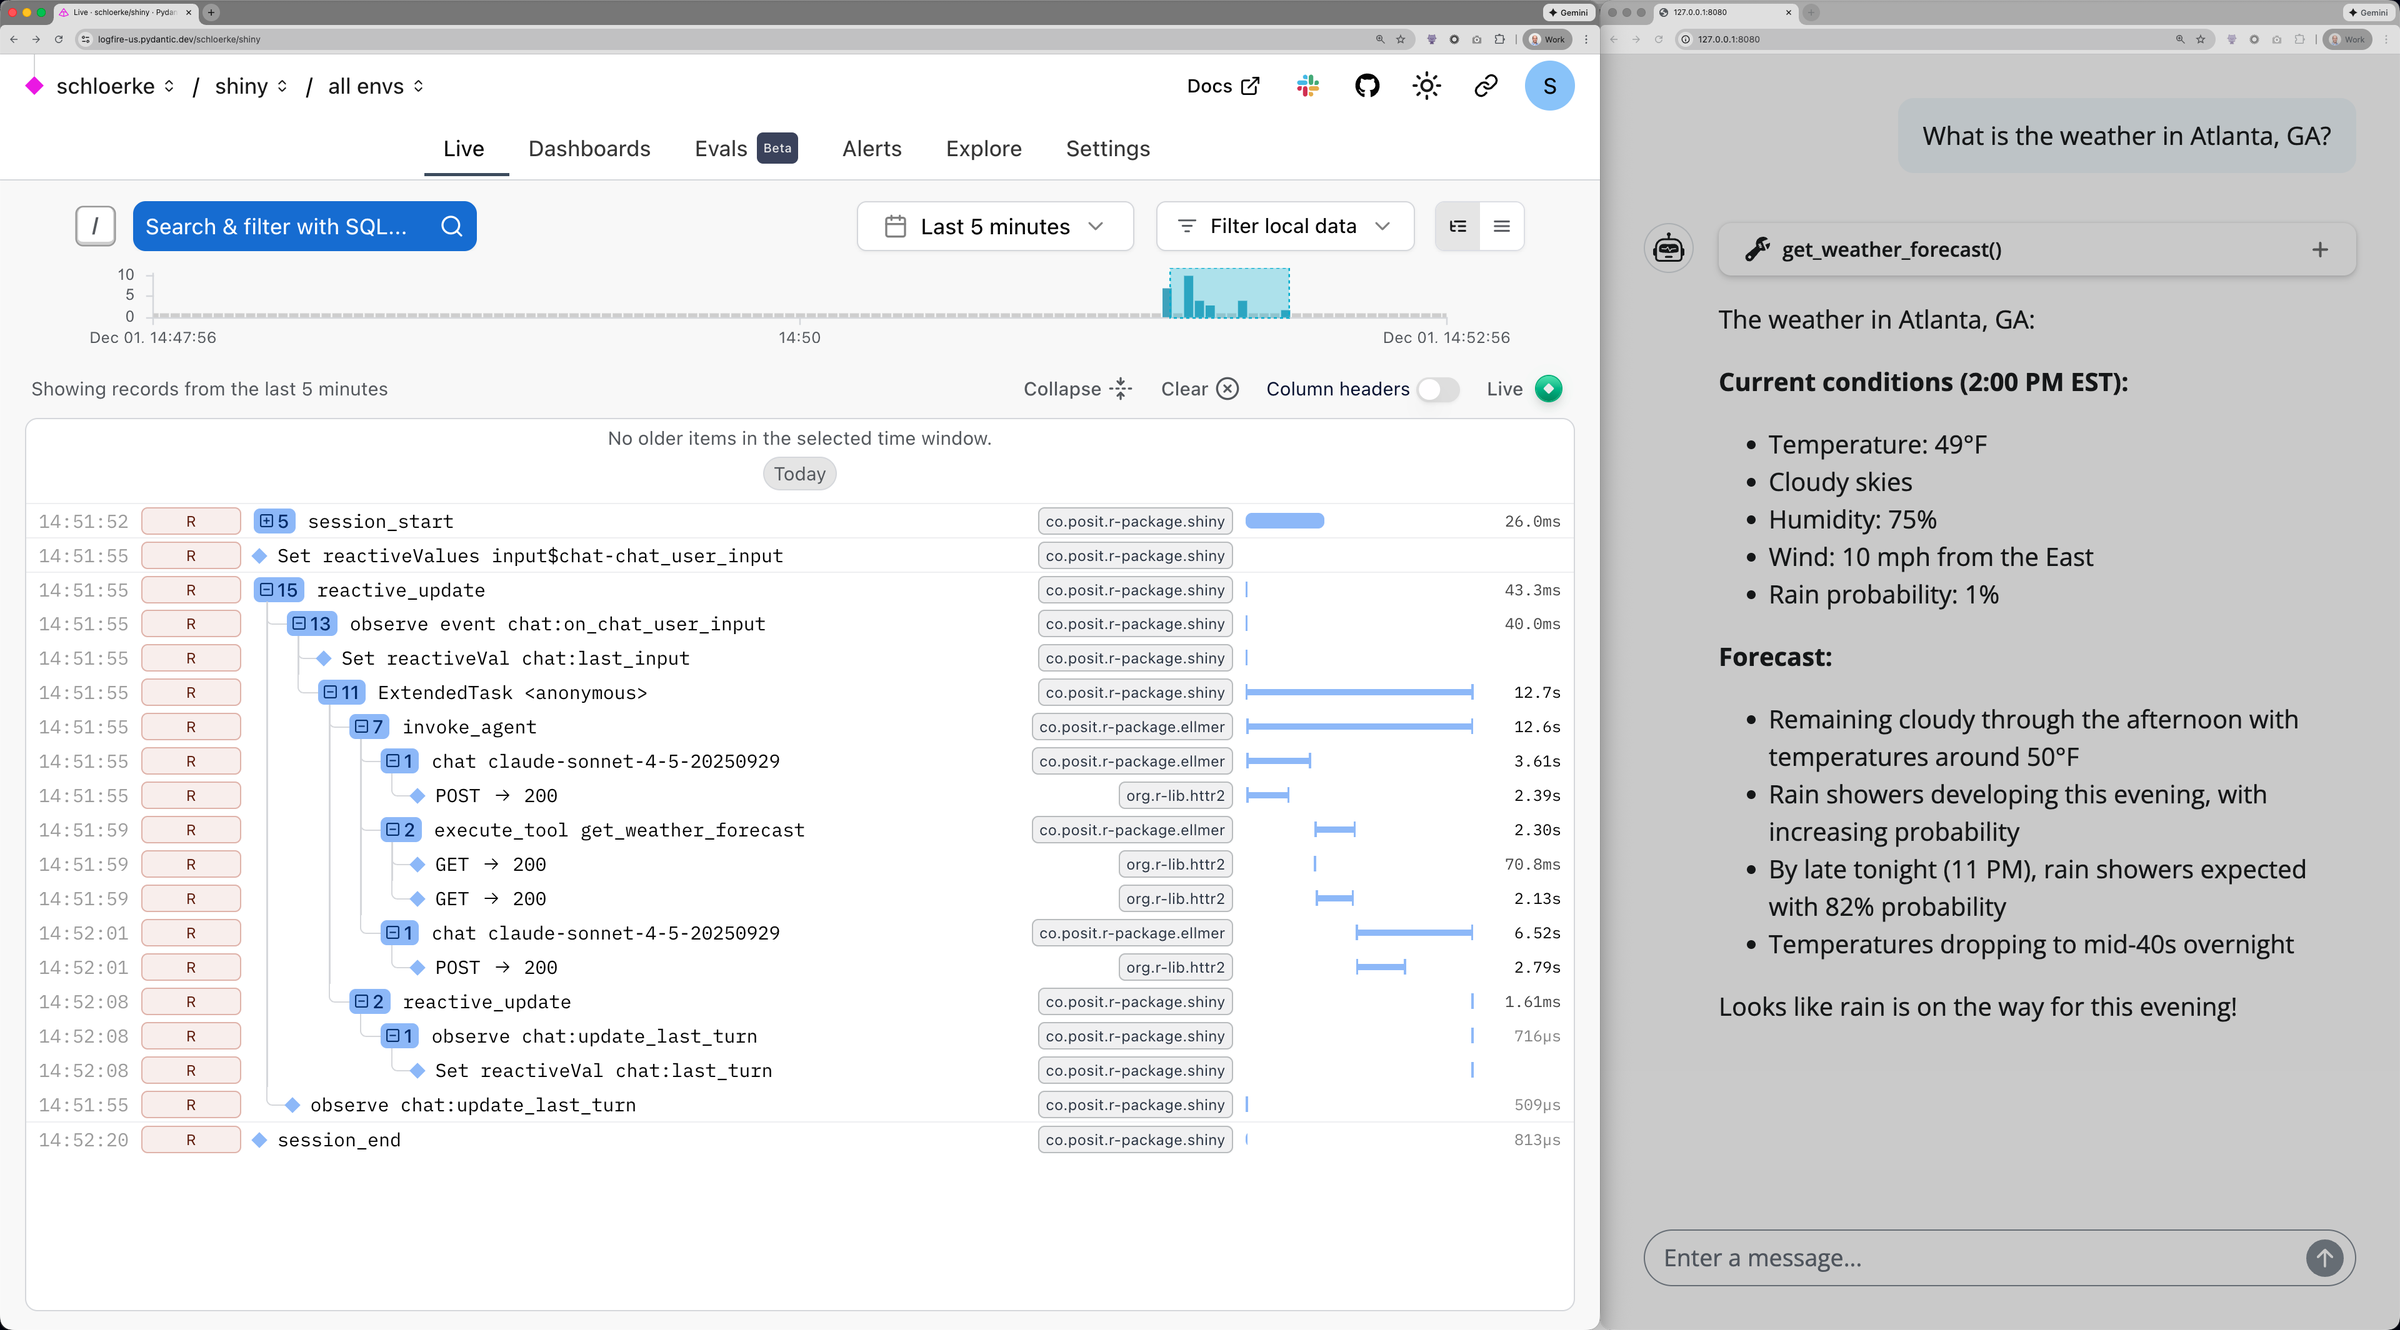The width and height of the screenshot is (2400, 1330).
Task: Toggle the Column headers switch
Action: click(x=1439, y=389)
